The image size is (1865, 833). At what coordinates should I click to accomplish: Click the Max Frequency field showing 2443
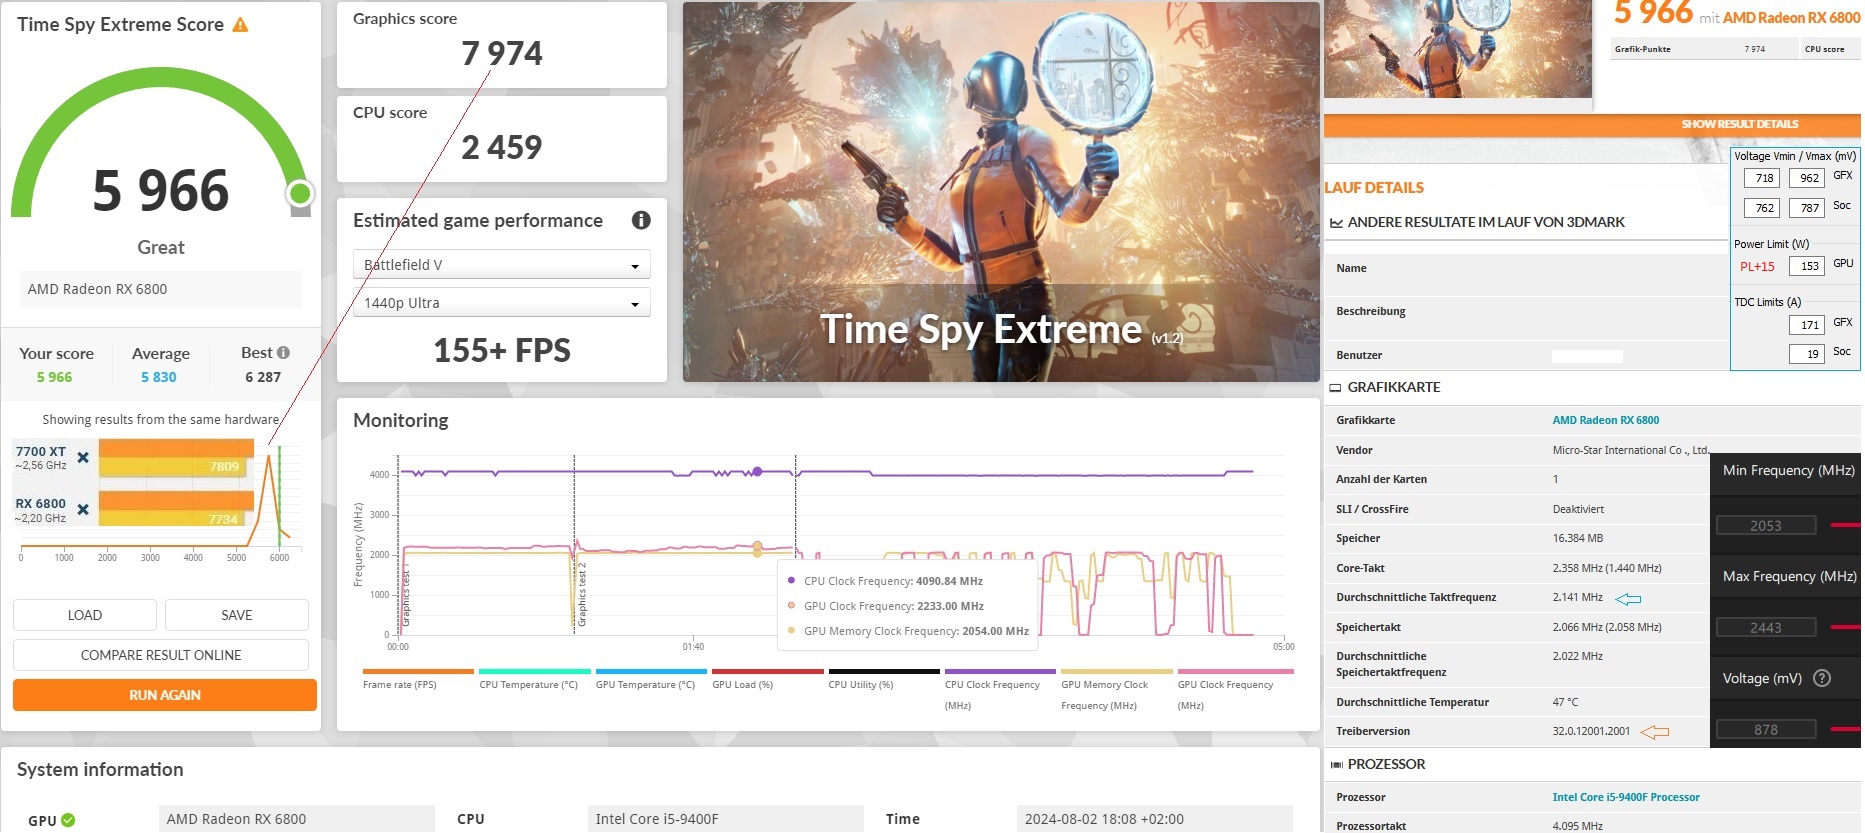click(1766, 628)
